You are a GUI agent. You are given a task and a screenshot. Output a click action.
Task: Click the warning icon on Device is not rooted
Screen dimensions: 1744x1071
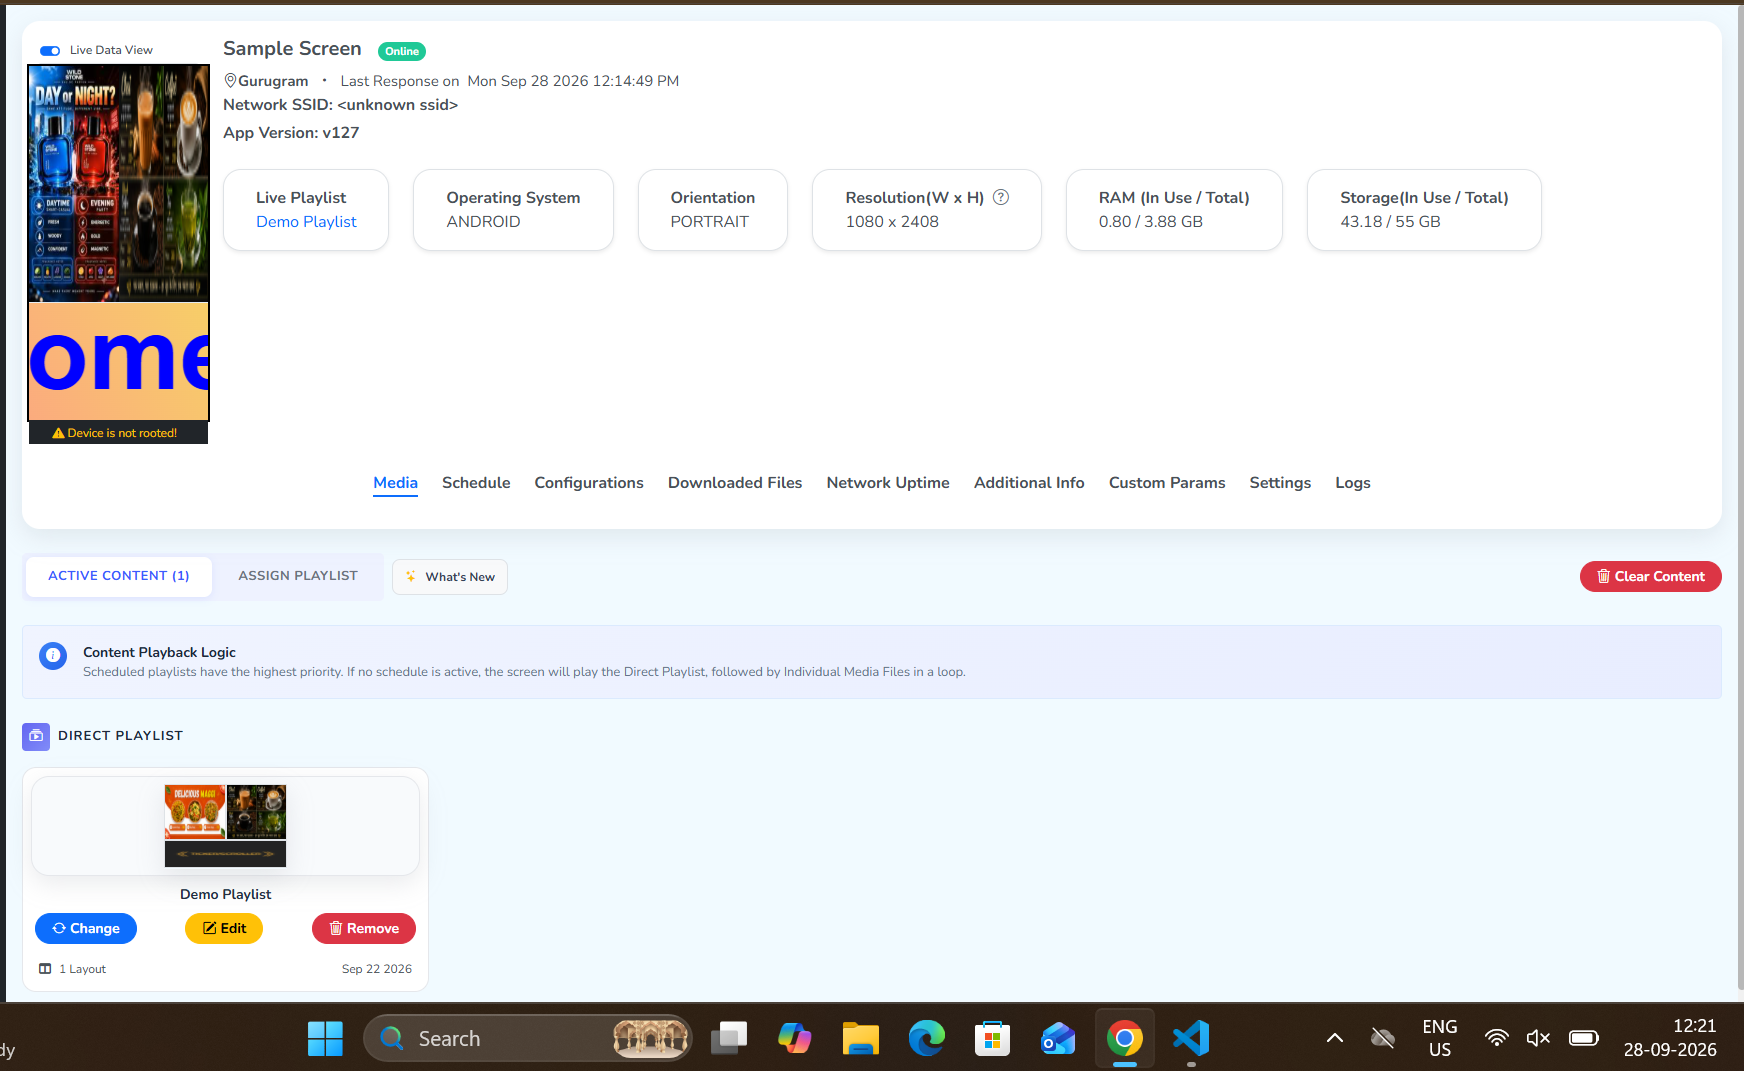[58, 433]
